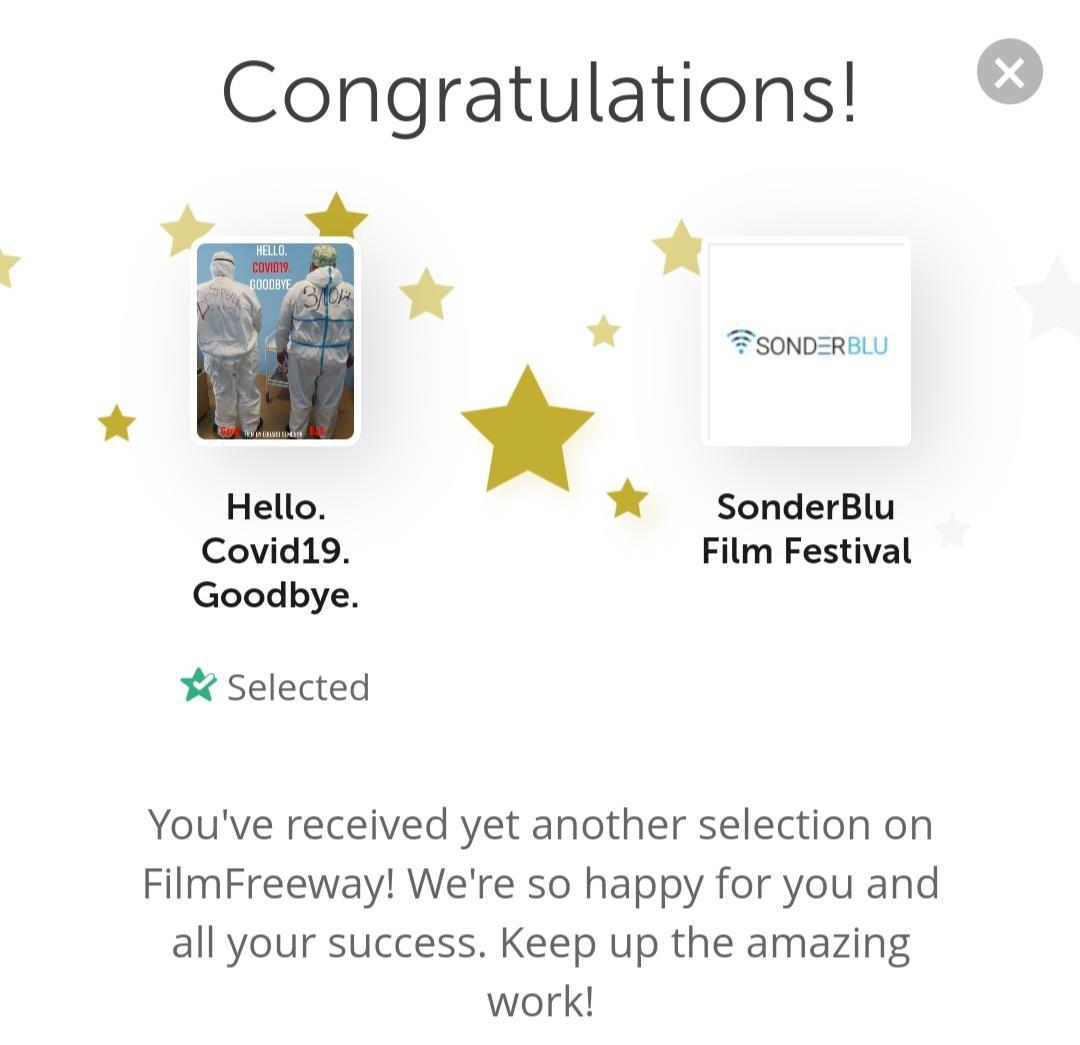Click the star just right of the film poster
This screenshot has width=1080, height=1045.
tap(426, 294)
